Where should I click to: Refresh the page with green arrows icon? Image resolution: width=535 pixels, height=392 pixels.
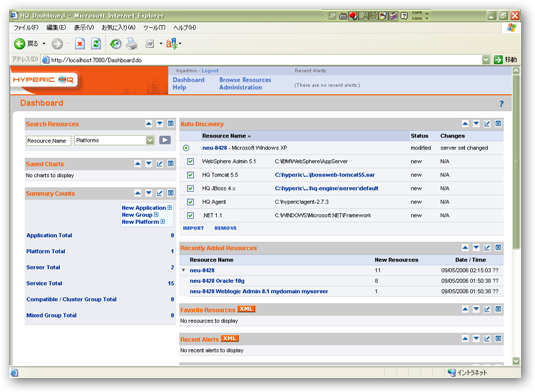point(96,44)
